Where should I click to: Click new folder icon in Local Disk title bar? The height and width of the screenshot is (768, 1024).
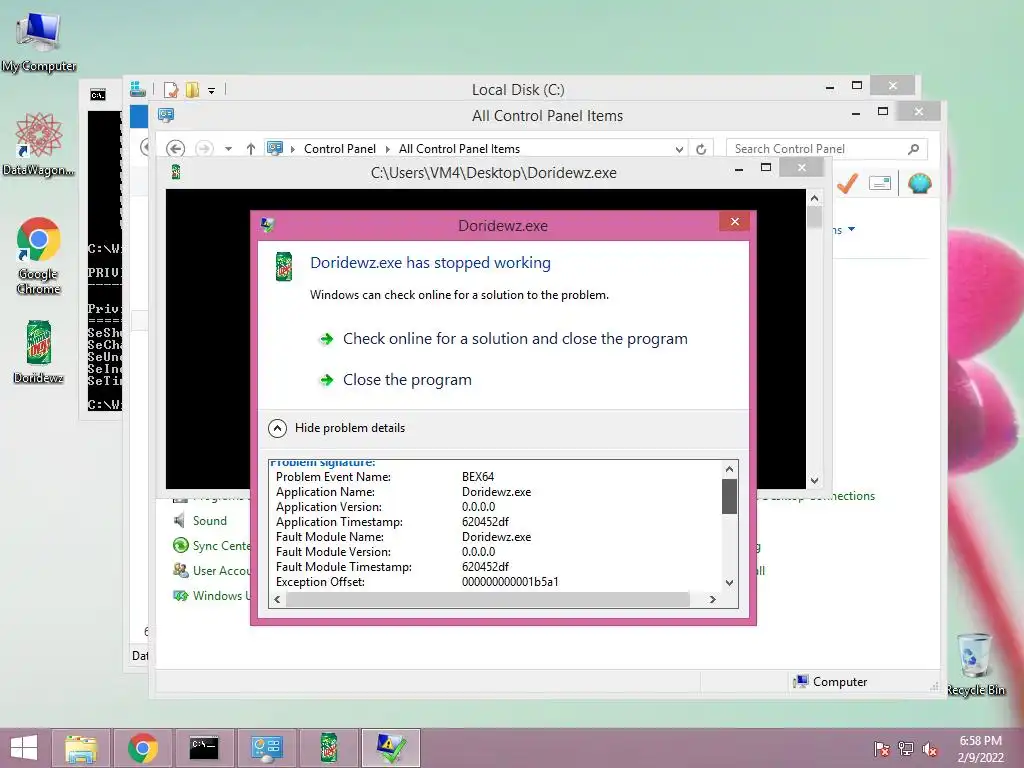192,89
